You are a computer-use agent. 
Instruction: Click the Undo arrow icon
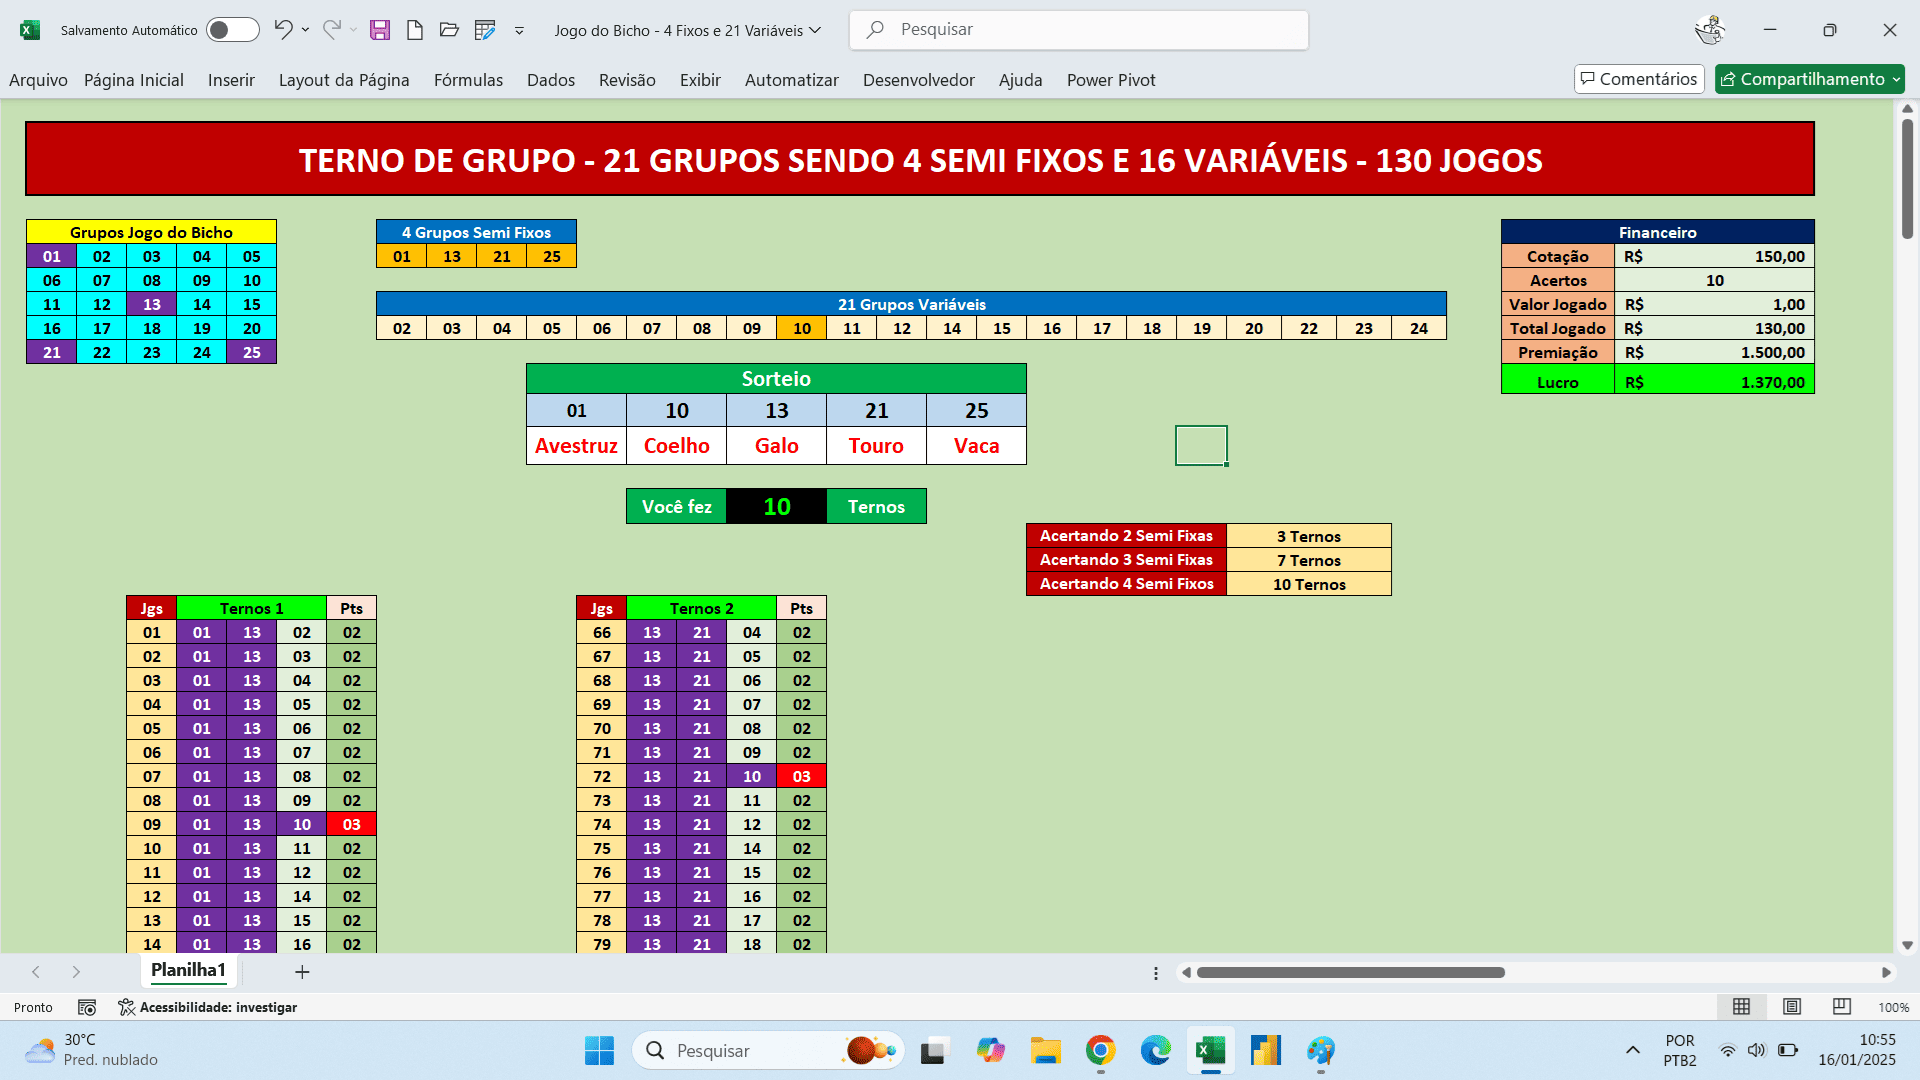283,30
